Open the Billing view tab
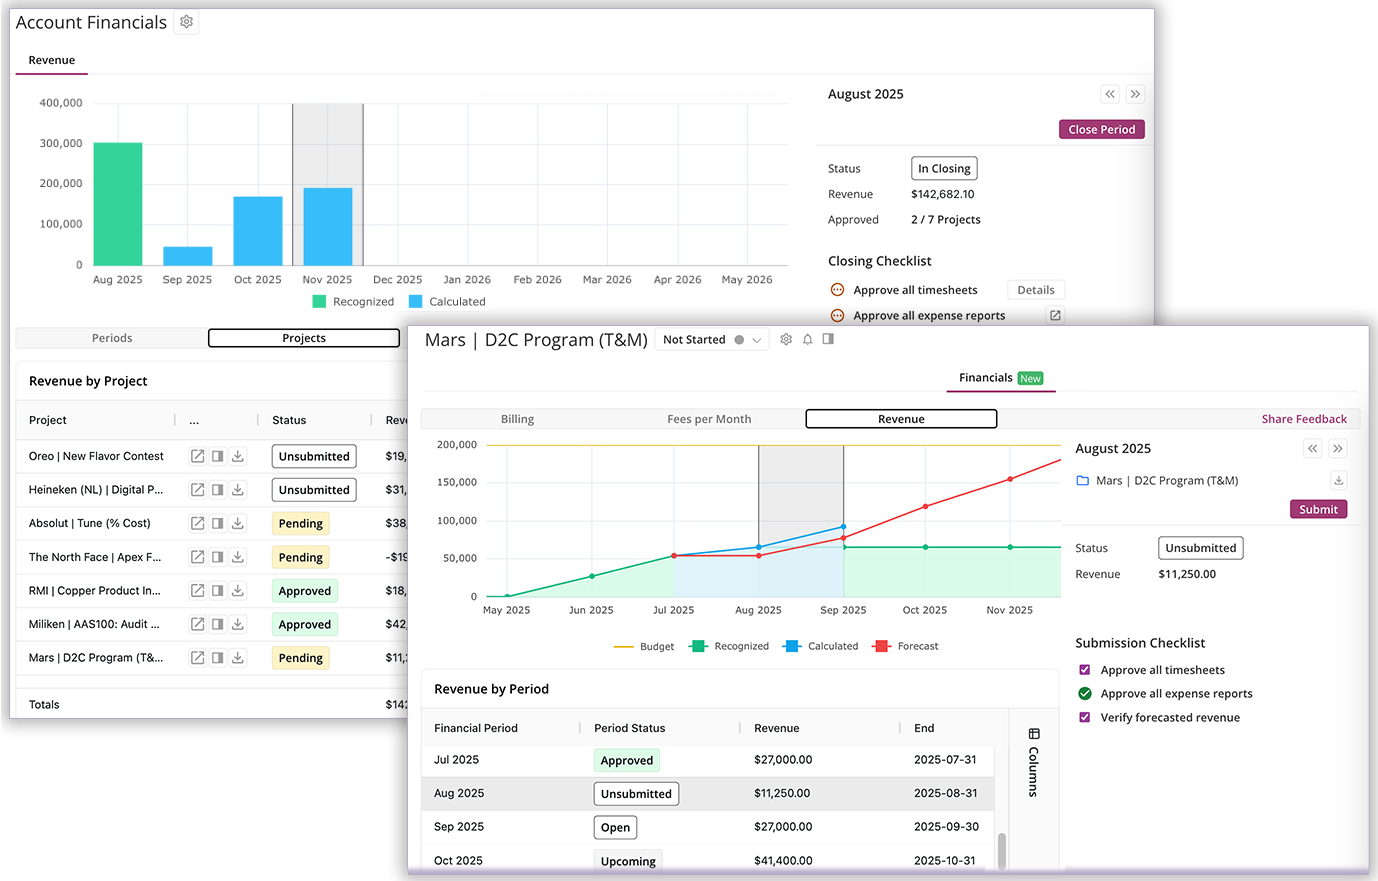The image size is (1378, 881). point(517,418)
